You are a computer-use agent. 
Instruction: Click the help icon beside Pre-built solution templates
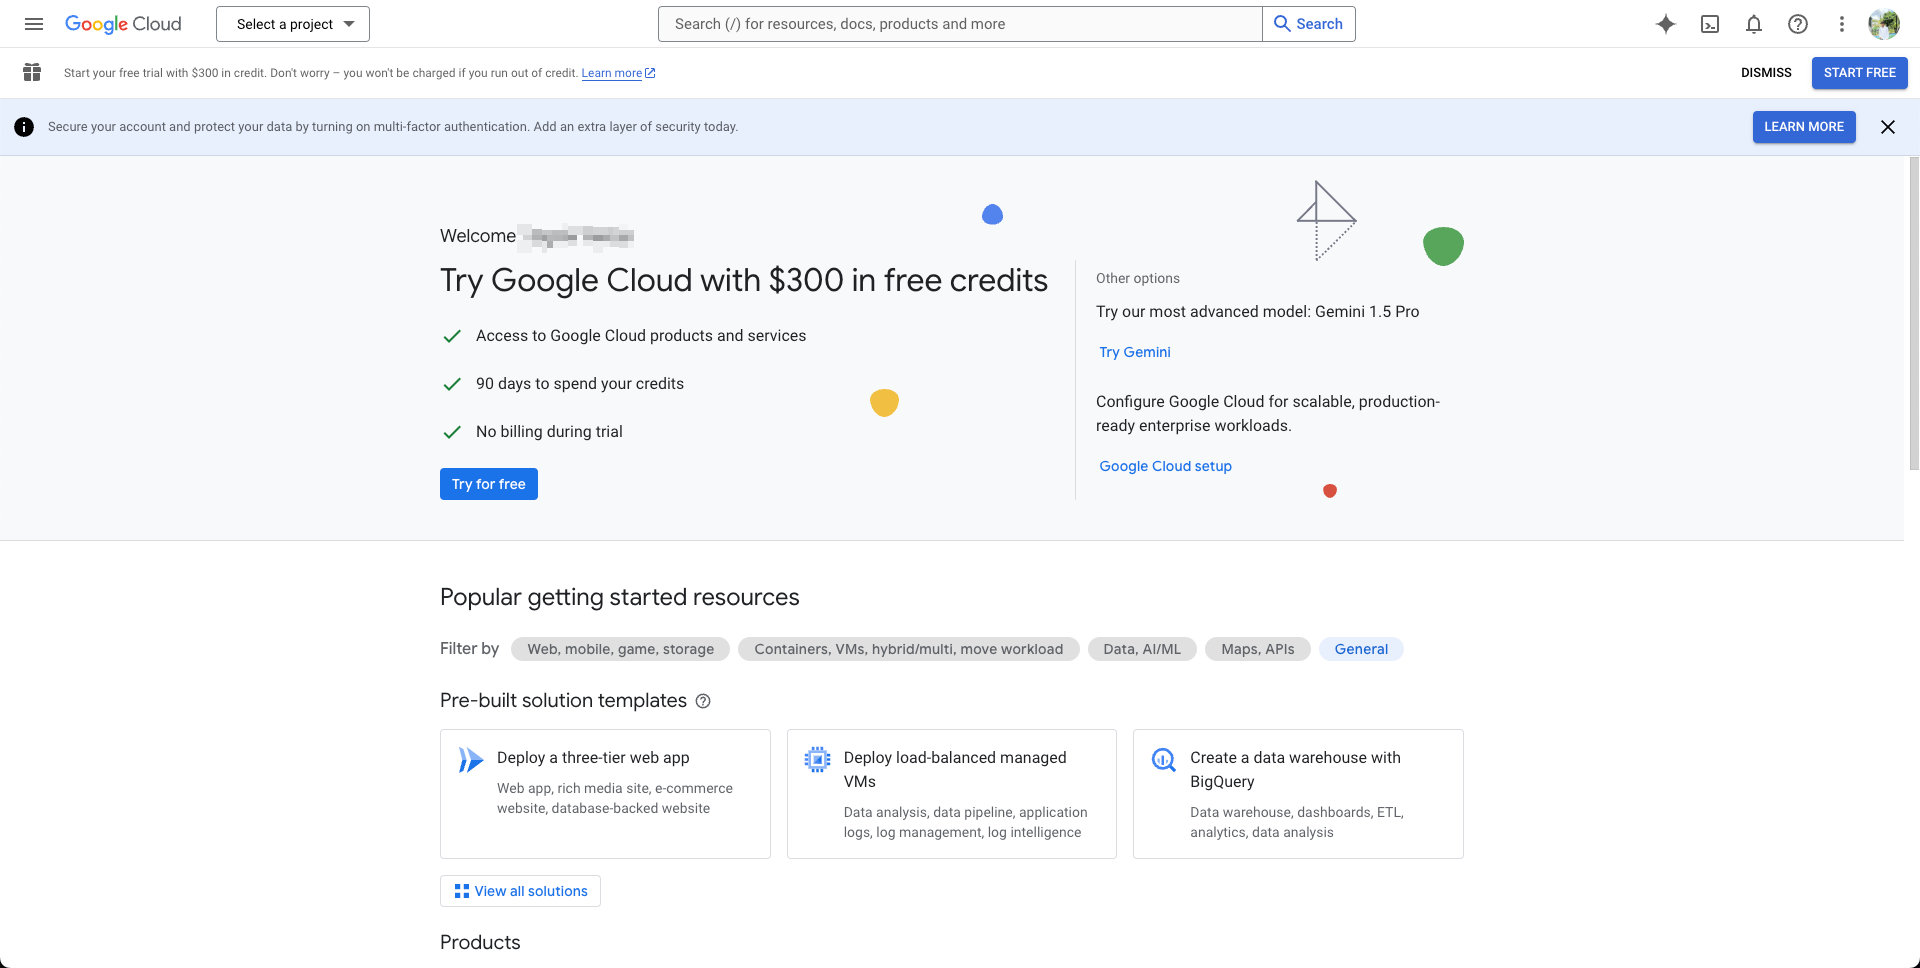pyautogui.click(x=703, y=701)
